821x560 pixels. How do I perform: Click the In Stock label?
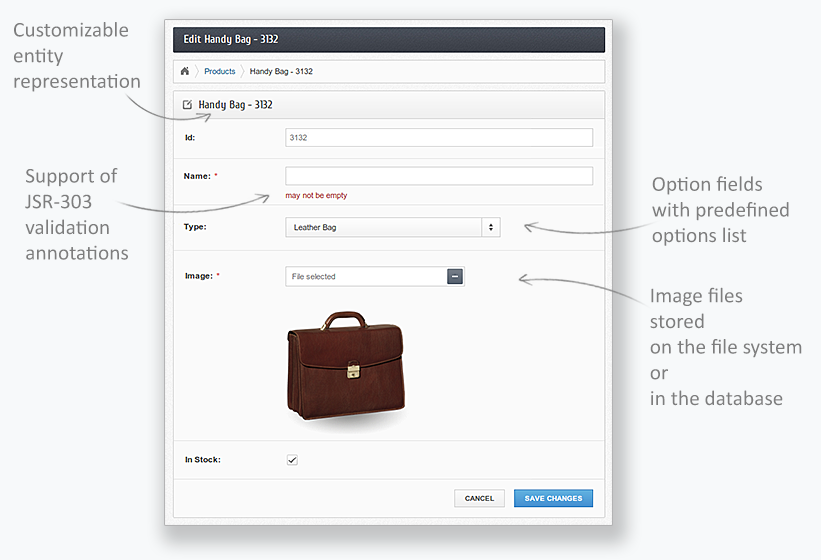point(202,460)
